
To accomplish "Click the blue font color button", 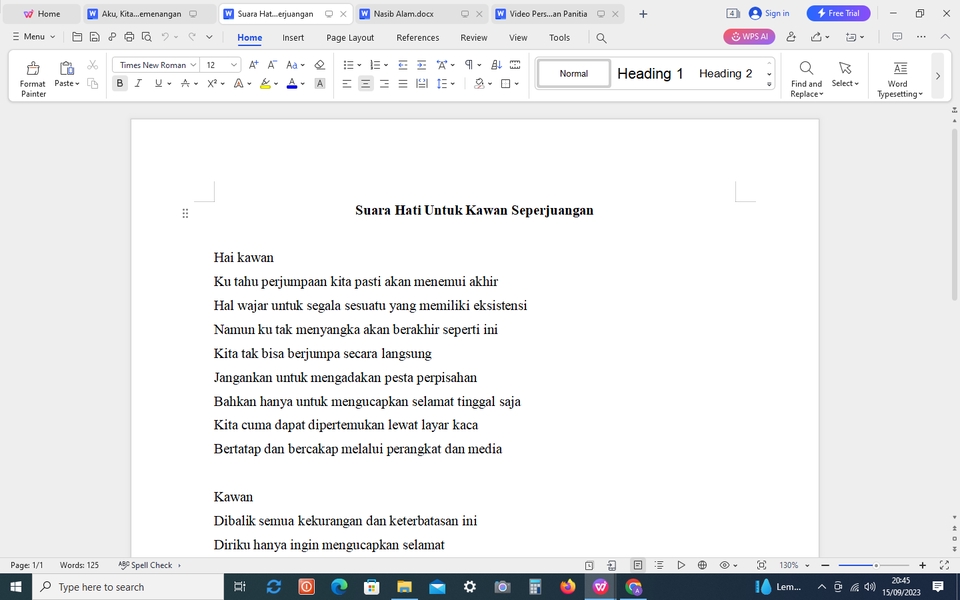I will [292, 83].
